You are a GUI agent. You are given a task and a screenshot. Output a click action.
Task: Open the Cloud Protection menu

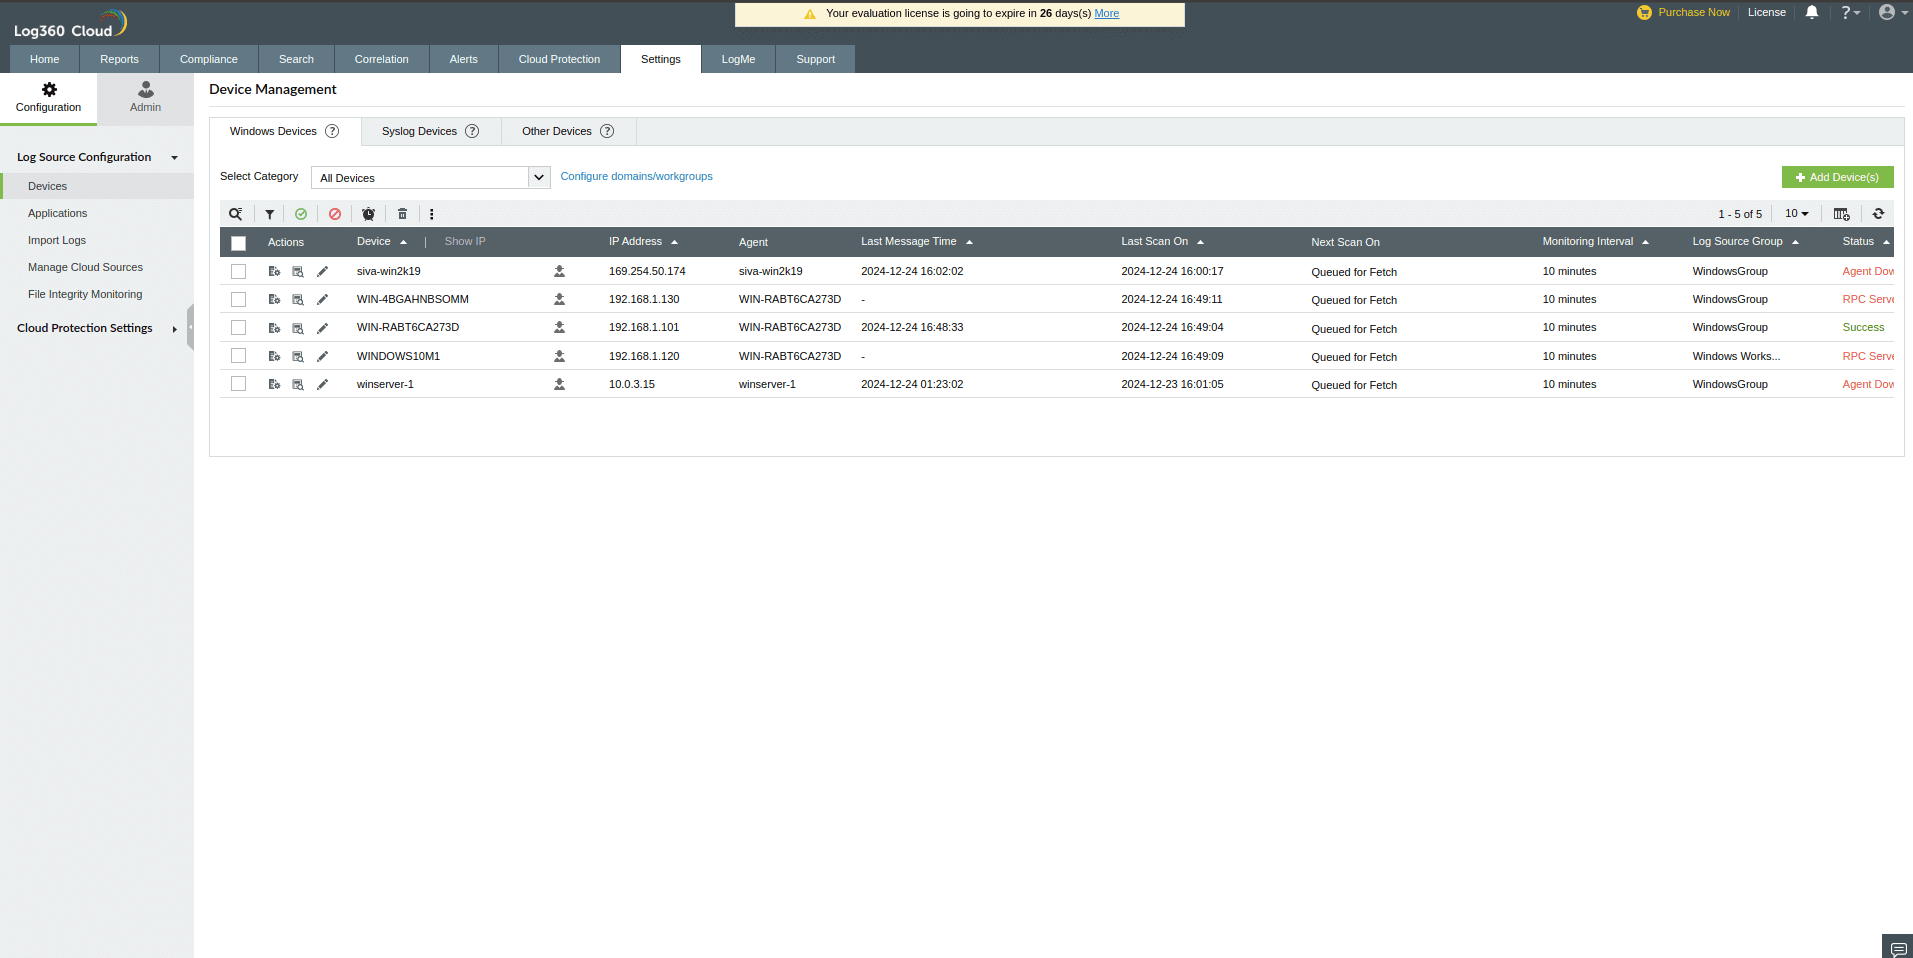coord(559,59)
